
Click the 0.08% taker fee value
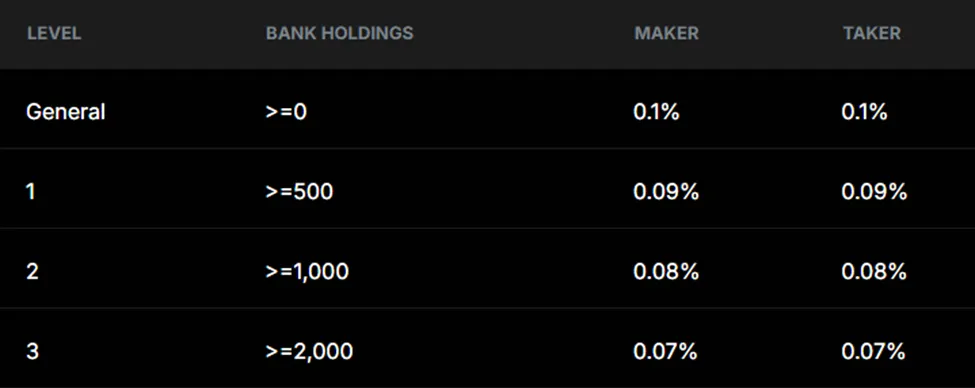(874, 272)
